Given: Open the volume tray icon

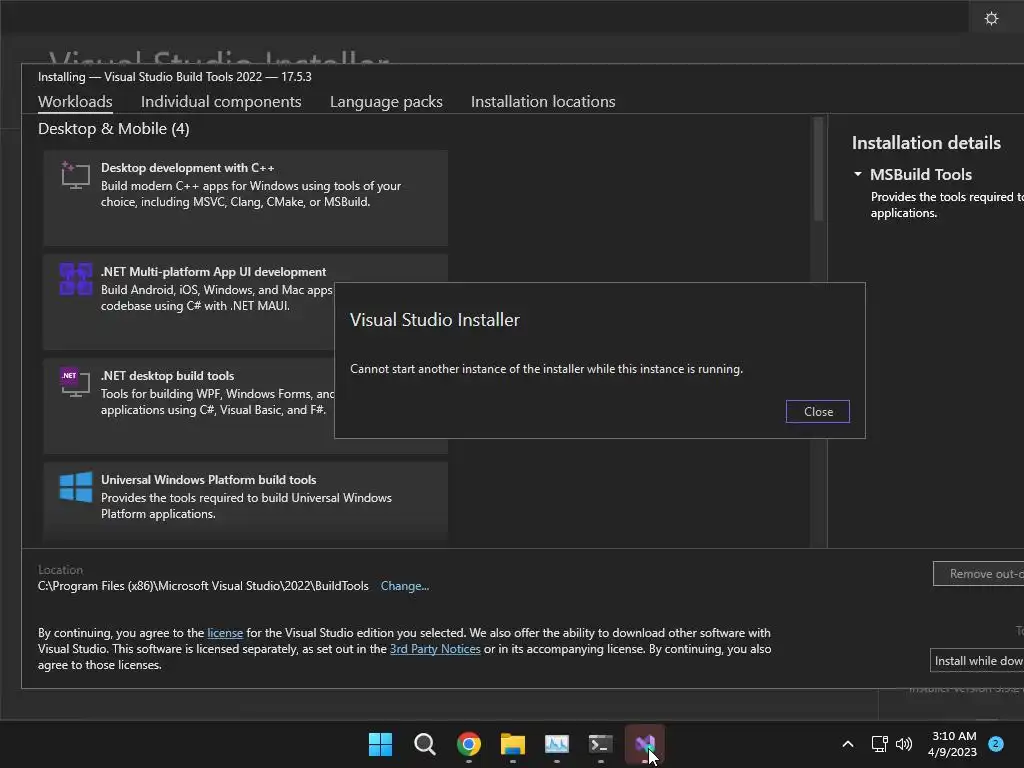Looking at the screenshot, I should click(x=904, y=744).
